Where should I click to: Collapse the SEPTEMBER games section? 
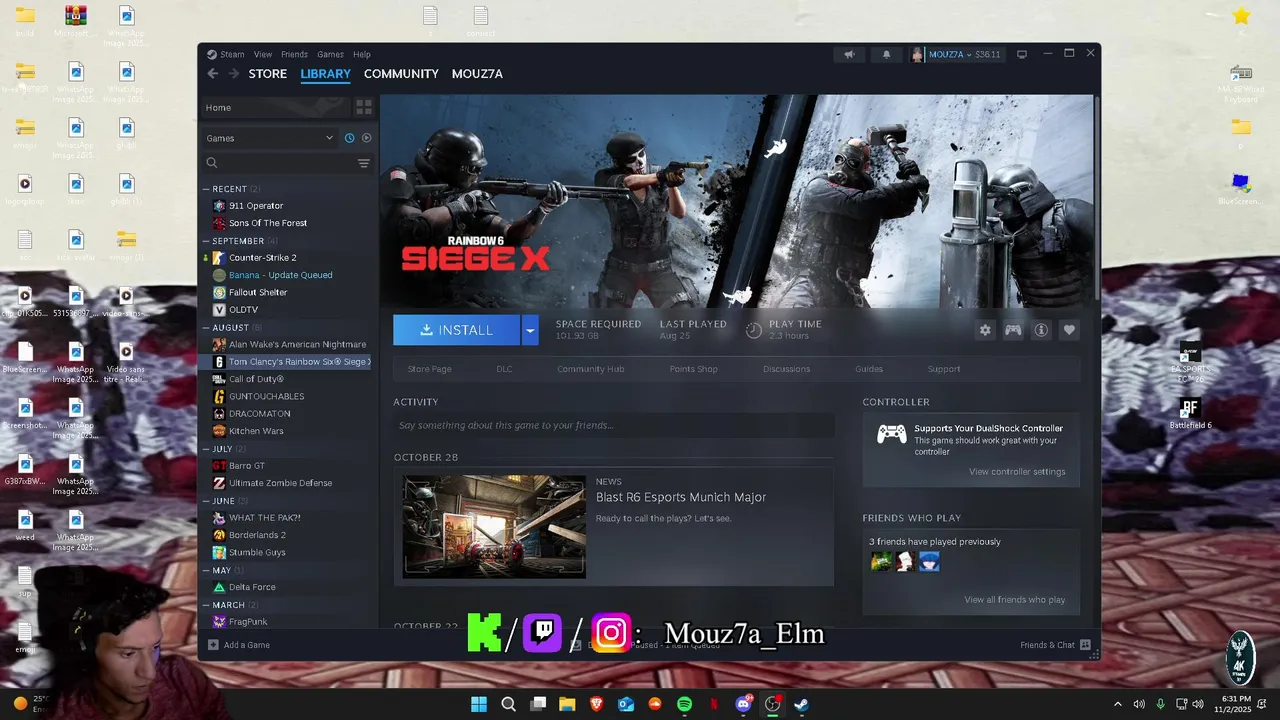click(x=206, y=241)
